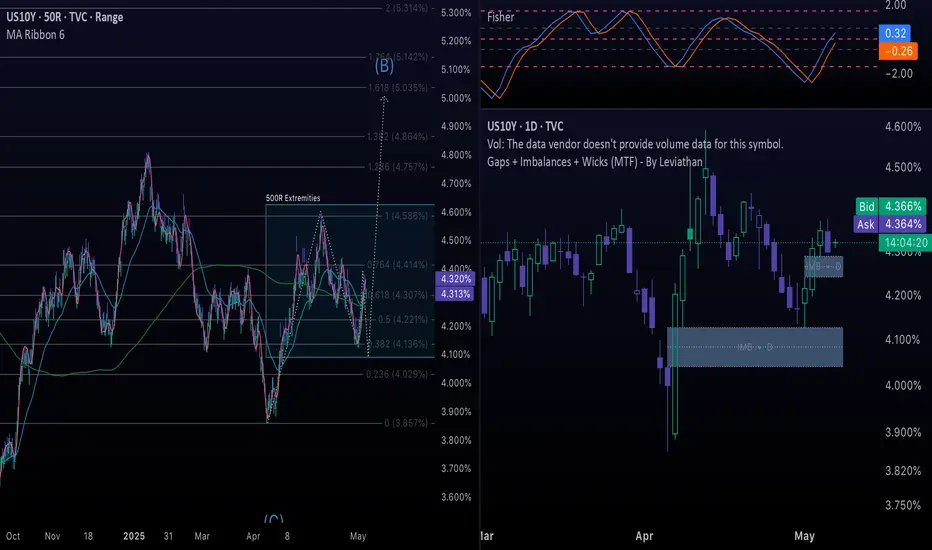Screen dimensions: 932x550
Task: Select the Fib level 2 (5.314%) label
Action: coord(406,8)
